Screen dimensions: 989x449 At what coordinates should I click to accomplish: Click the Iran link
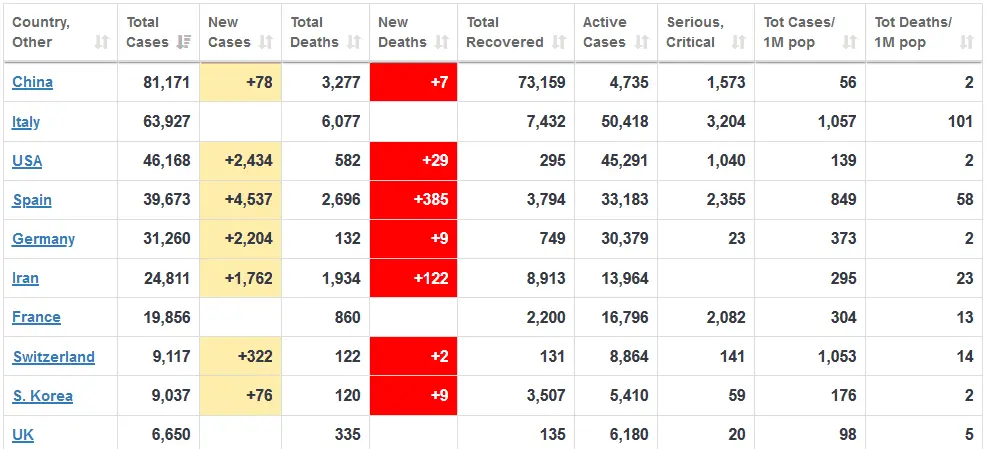(x=26, y=278)
